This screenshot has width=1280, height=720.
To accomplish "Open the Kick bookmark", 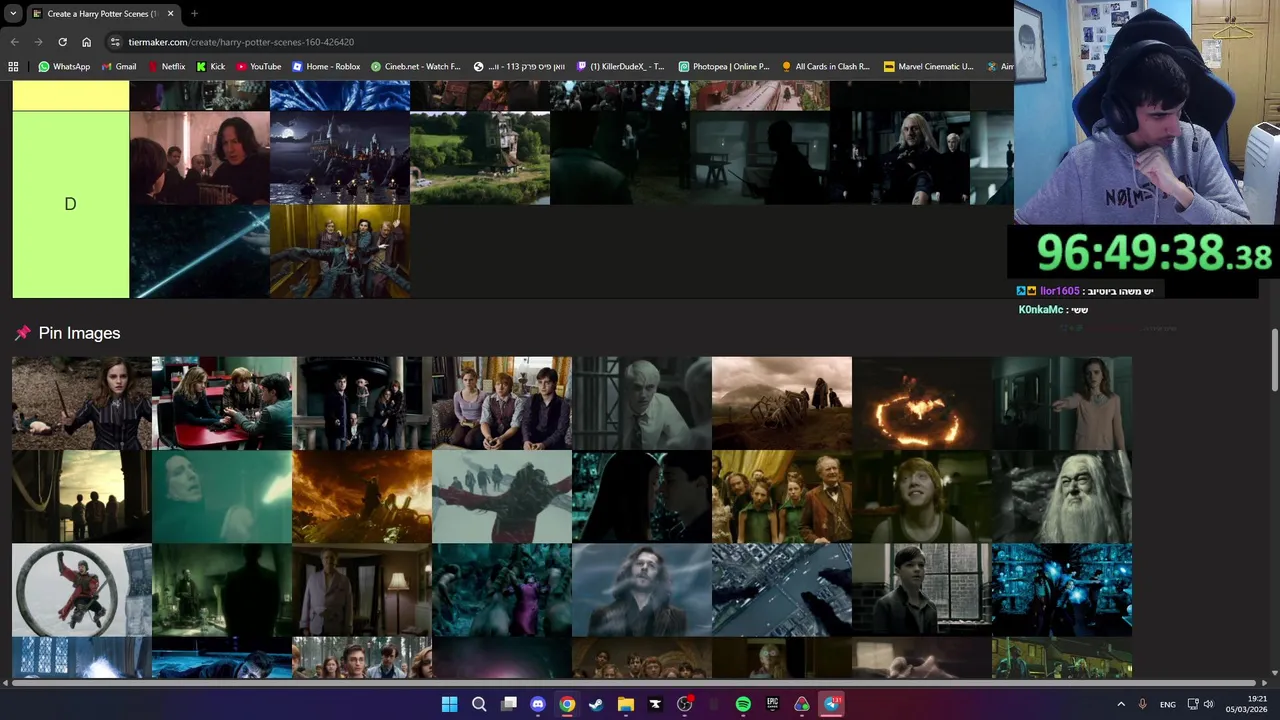I will [x=211, y=67].
